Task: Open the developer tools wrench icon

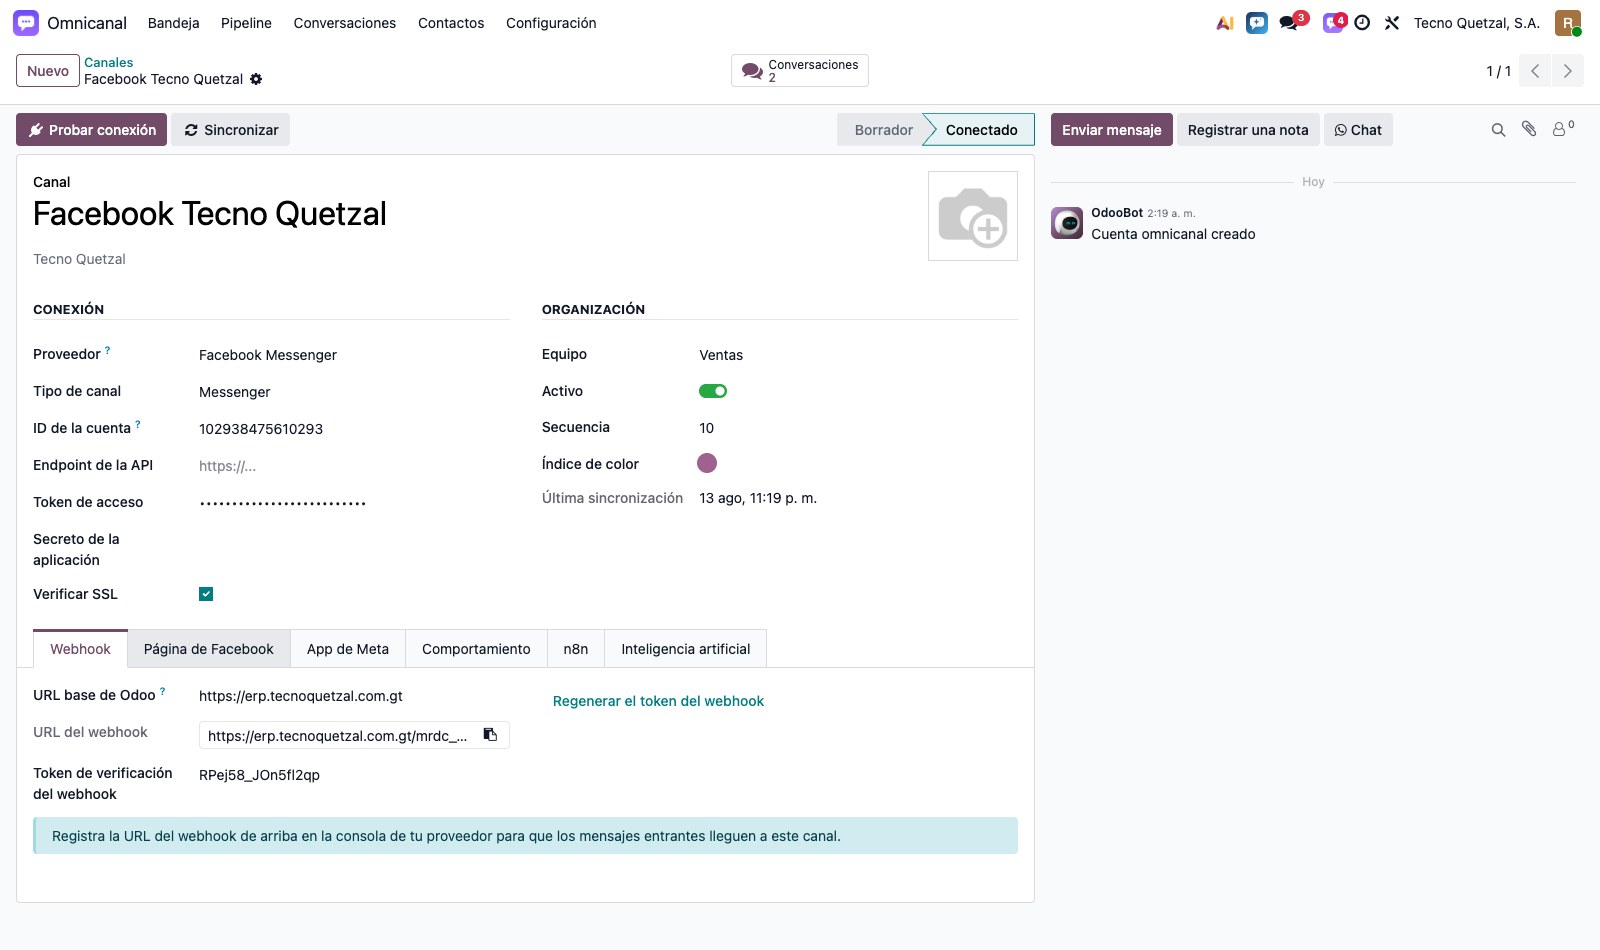Action: pos(1392,23)
